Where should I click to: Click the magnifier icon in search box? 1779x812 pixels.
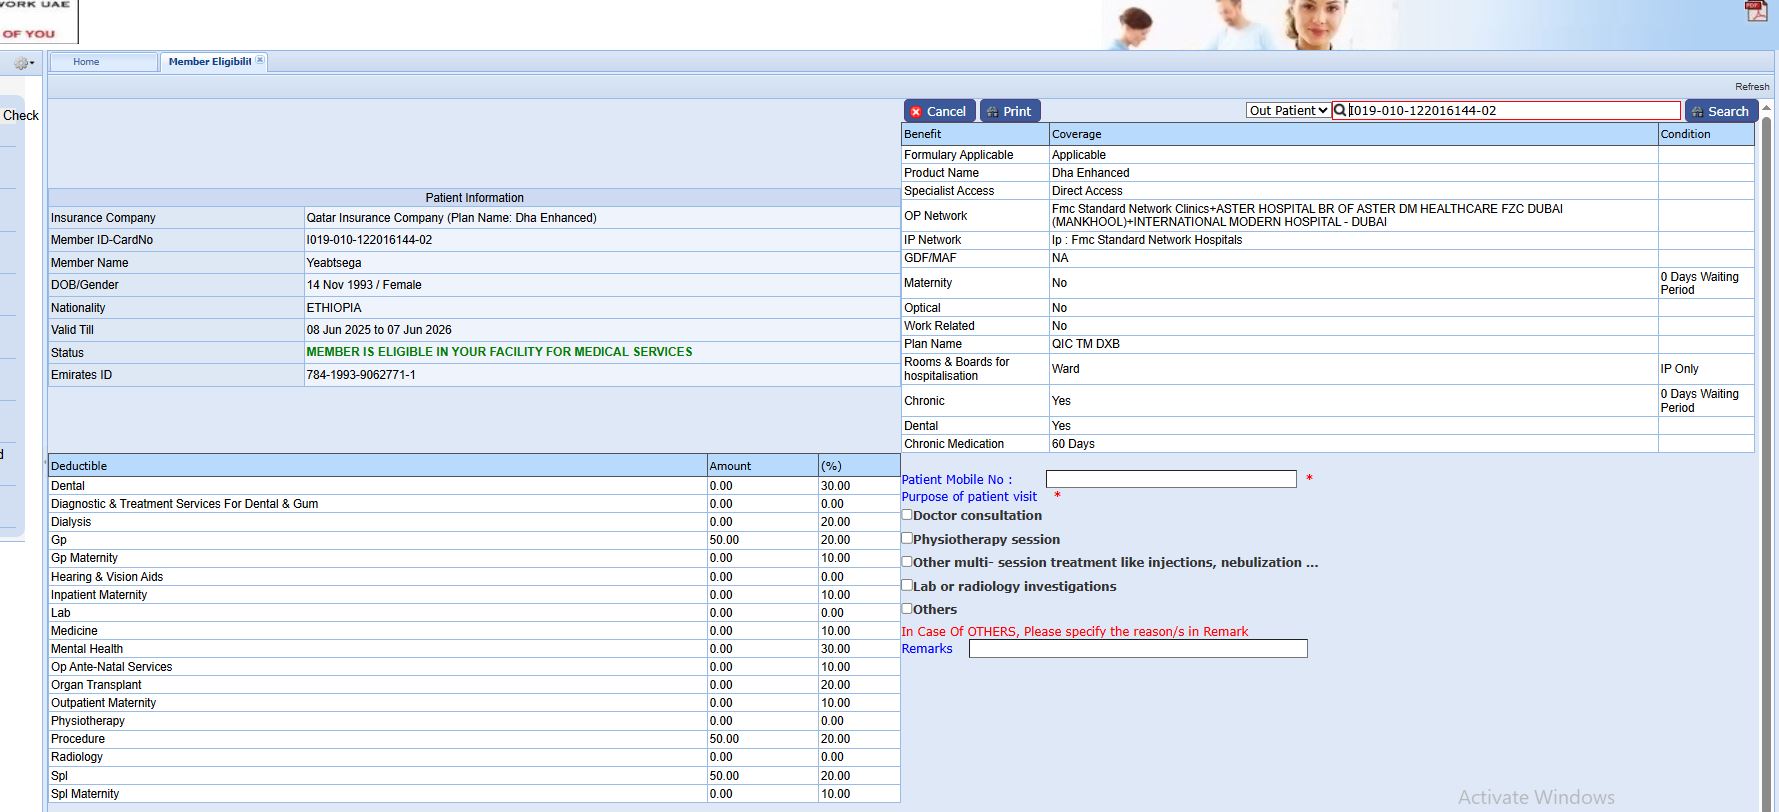(x=1340, y=111)
